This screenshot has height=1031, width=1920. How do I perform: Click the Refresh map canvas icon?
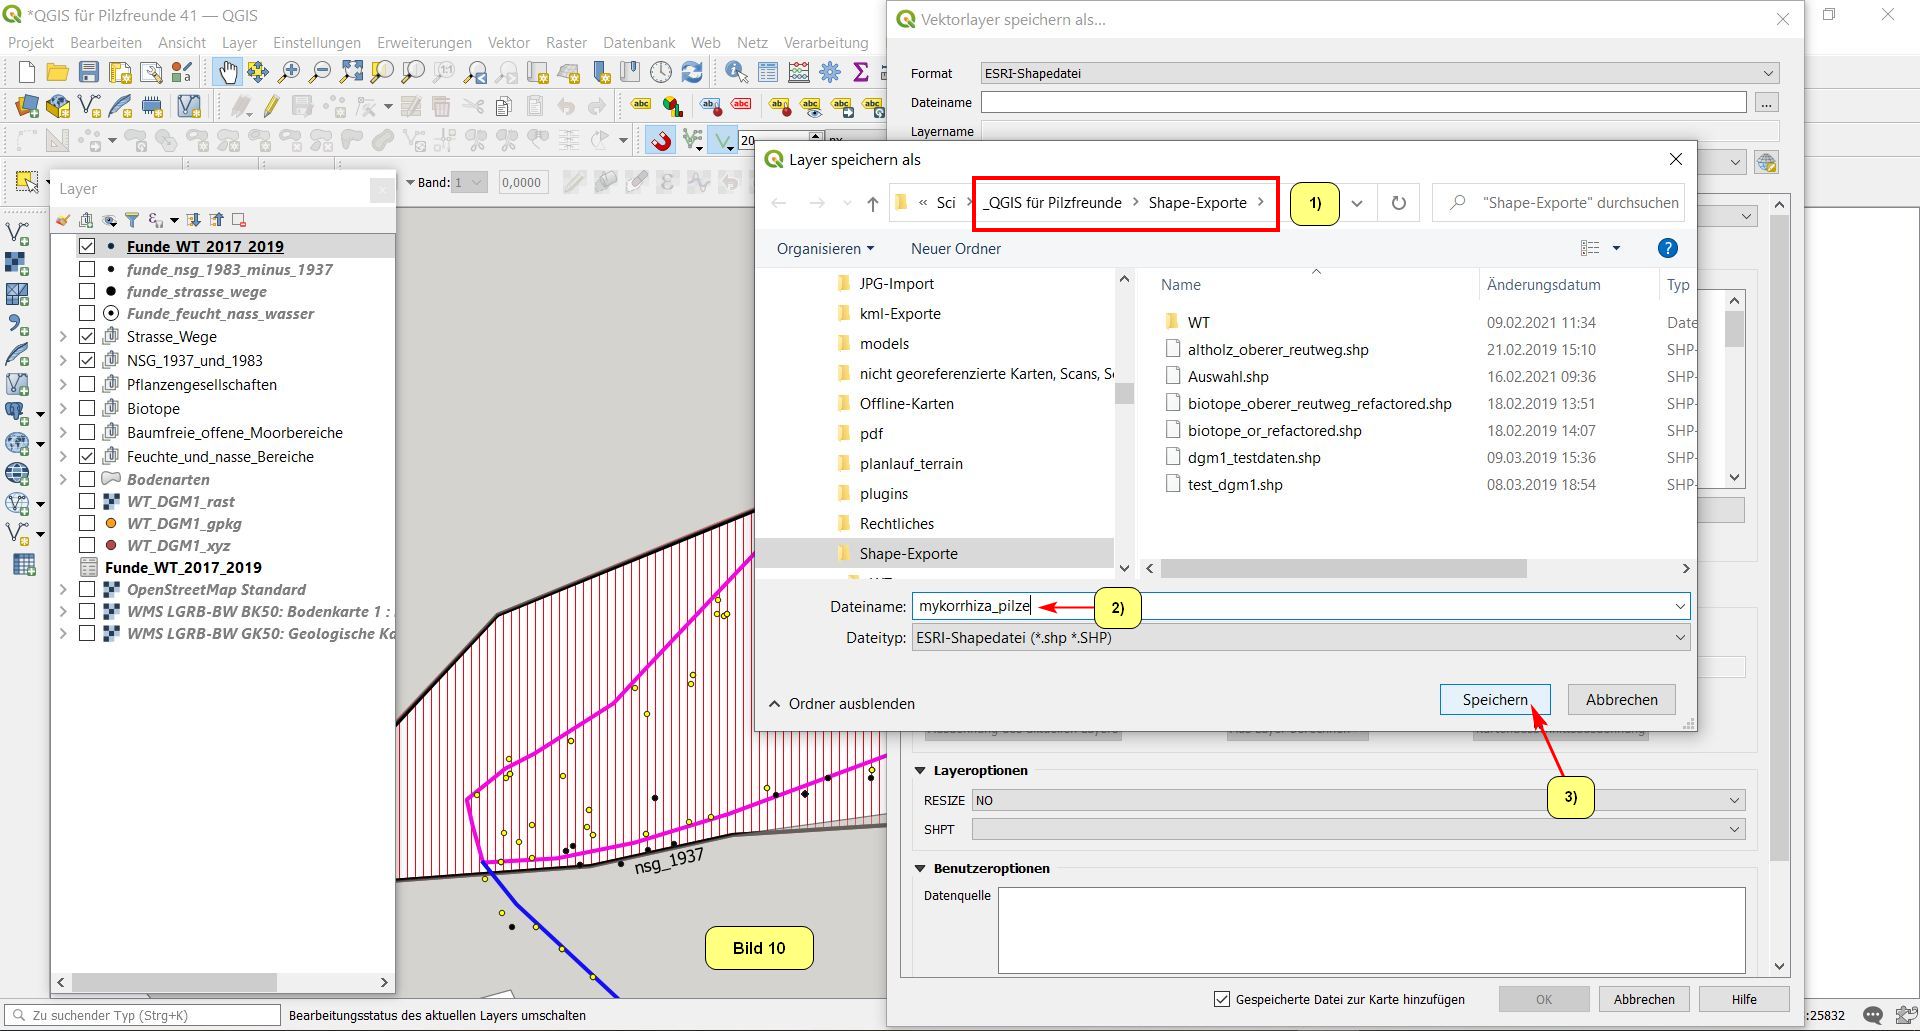(x=692, y=72)
